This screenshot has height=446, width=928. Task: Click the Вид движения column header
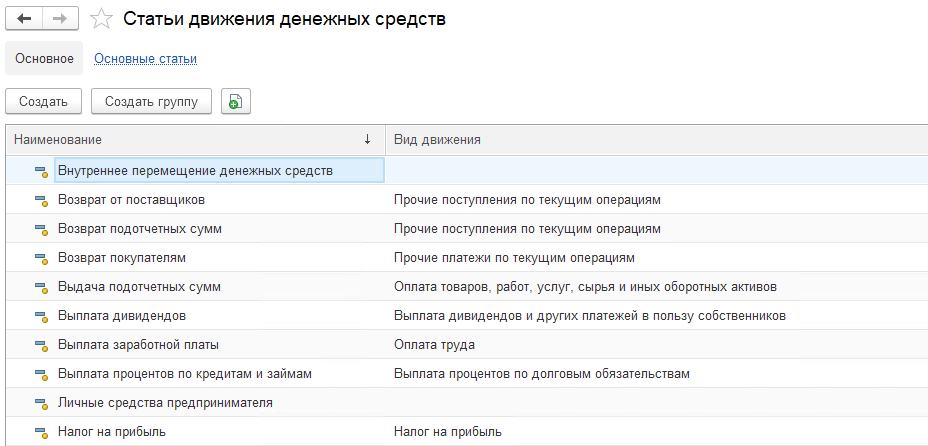click(x=437, y=140)
